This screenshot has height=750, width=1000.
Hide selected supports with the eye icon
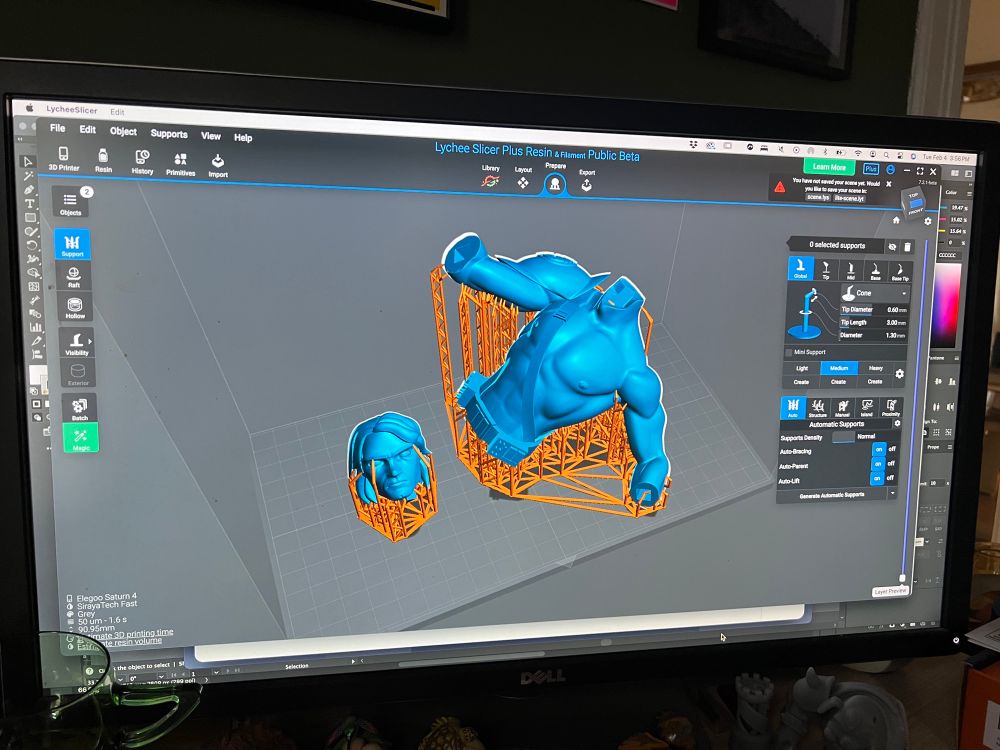pyautogui.click(x=892, y=247)
